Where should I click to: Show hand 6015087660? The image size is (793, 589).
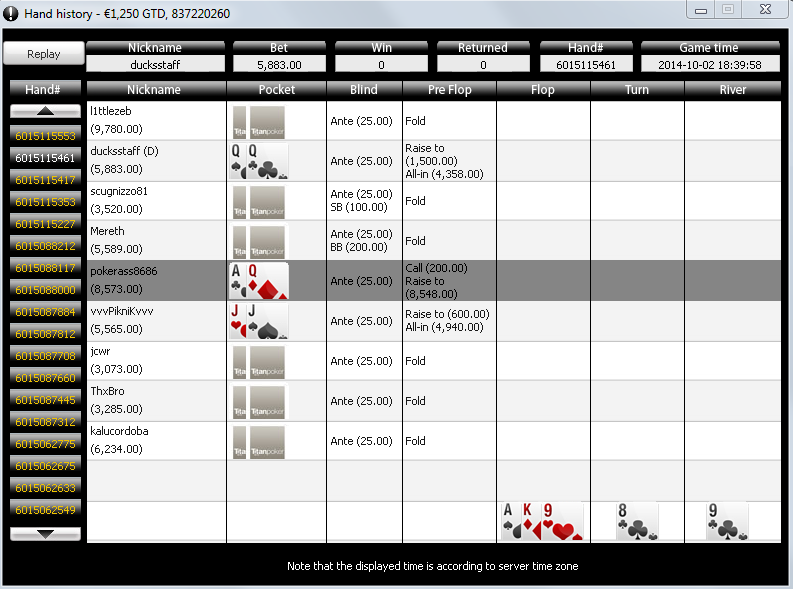(45, 378)
